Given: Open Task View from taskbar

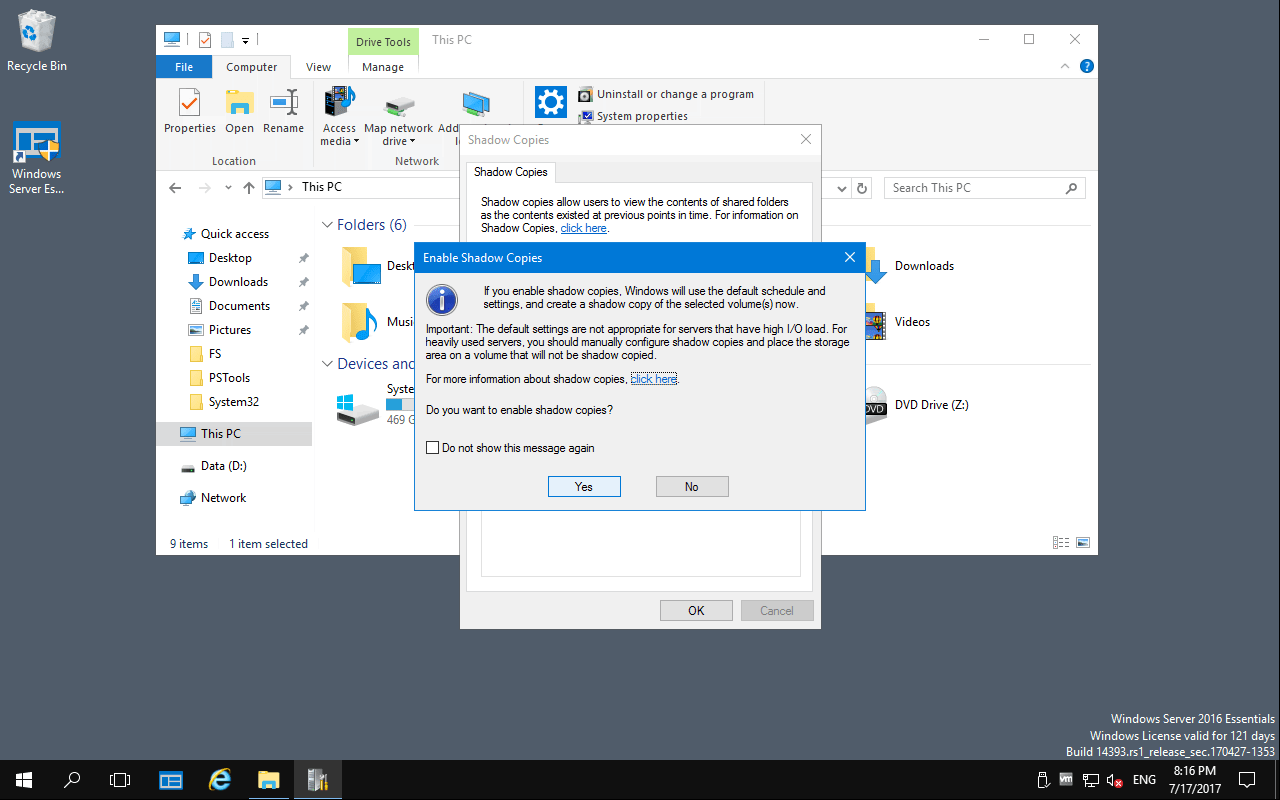Looking at the screenshot, I should click(x=120, y=780).
